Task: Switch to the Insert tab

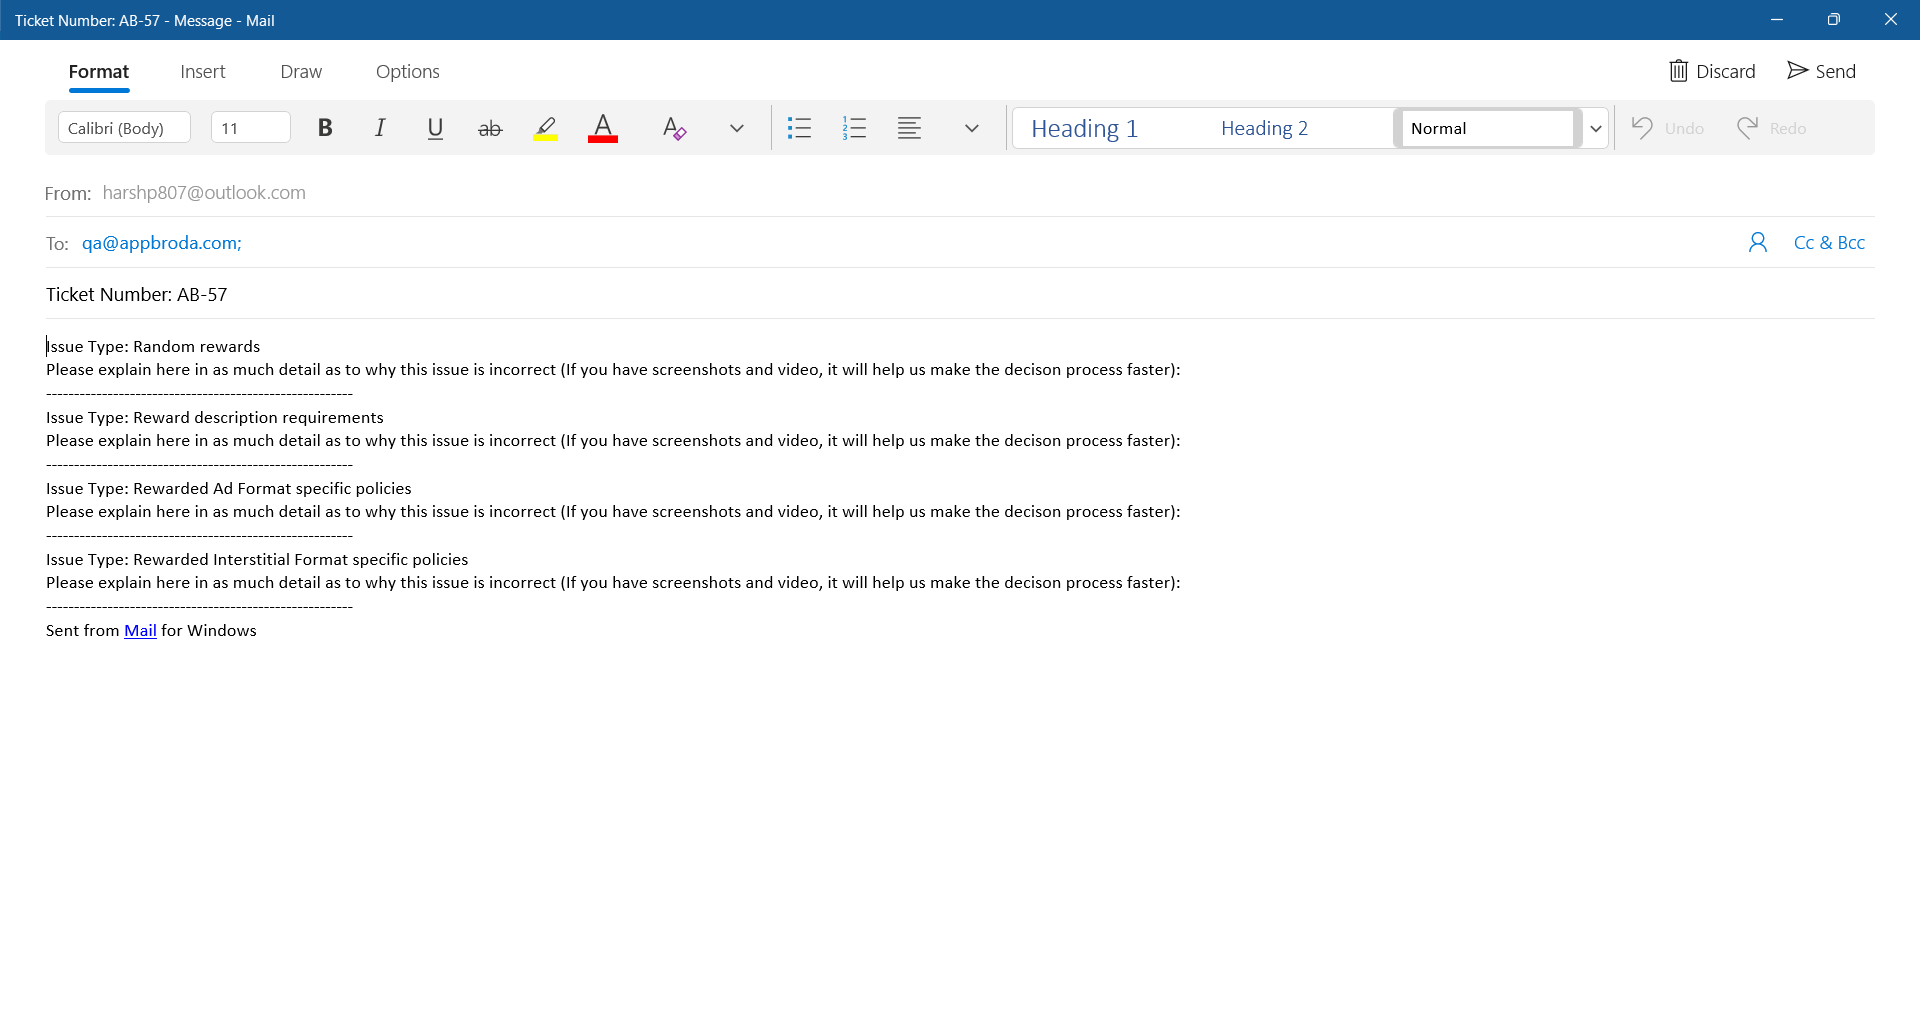Action: coord(203,72)
